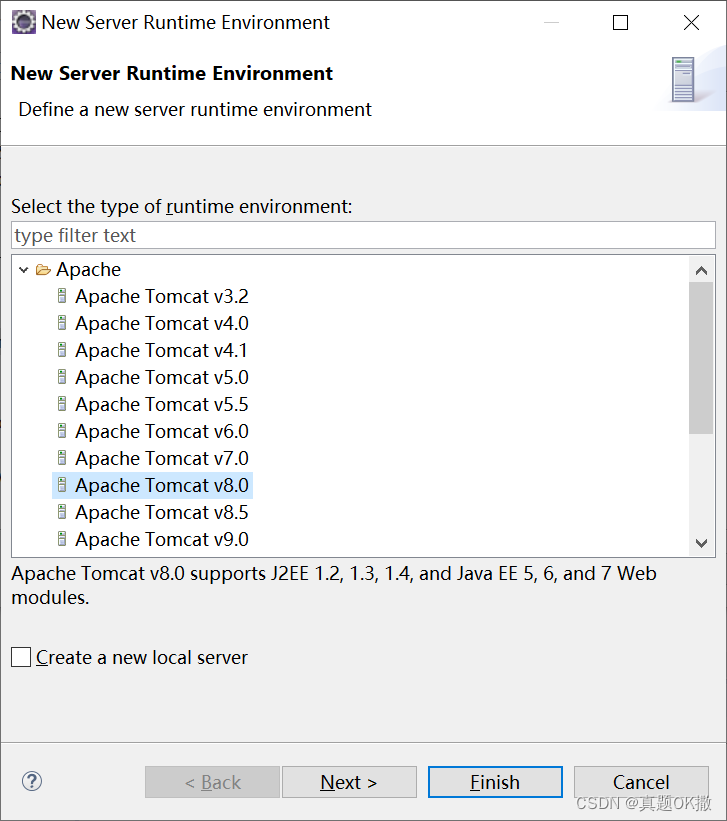Select Apache Tomcat v6.0 text
This screenshot has width=727, height=821.
162,431
